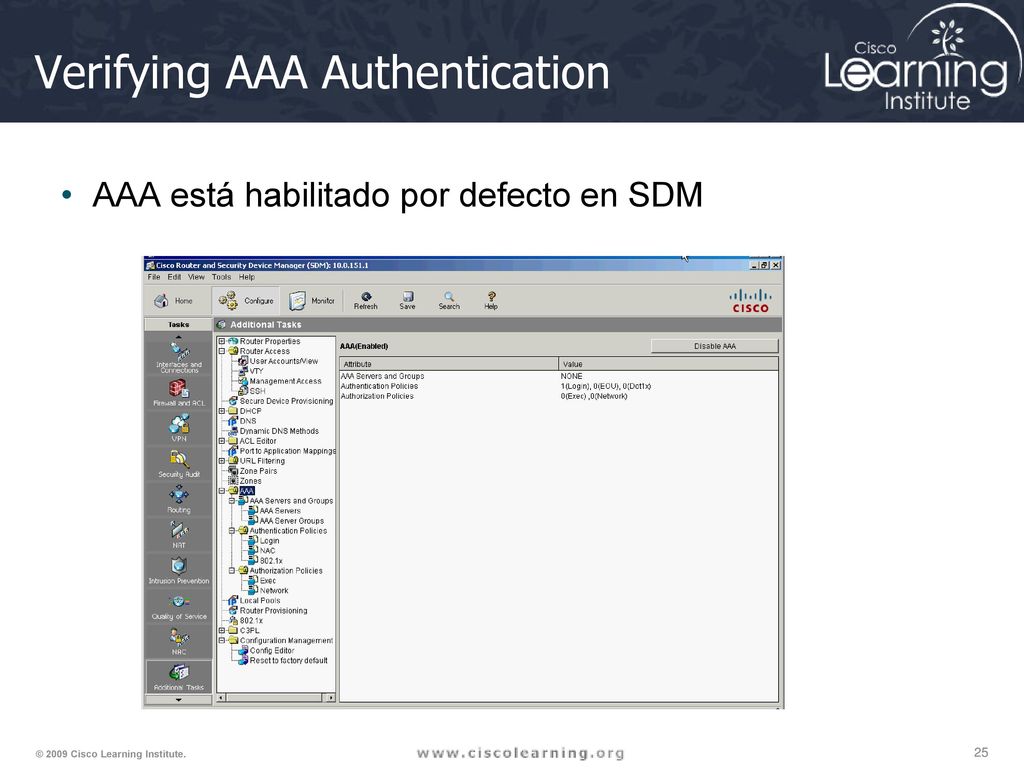Open the Firewall and ACL task

point(179,393)
